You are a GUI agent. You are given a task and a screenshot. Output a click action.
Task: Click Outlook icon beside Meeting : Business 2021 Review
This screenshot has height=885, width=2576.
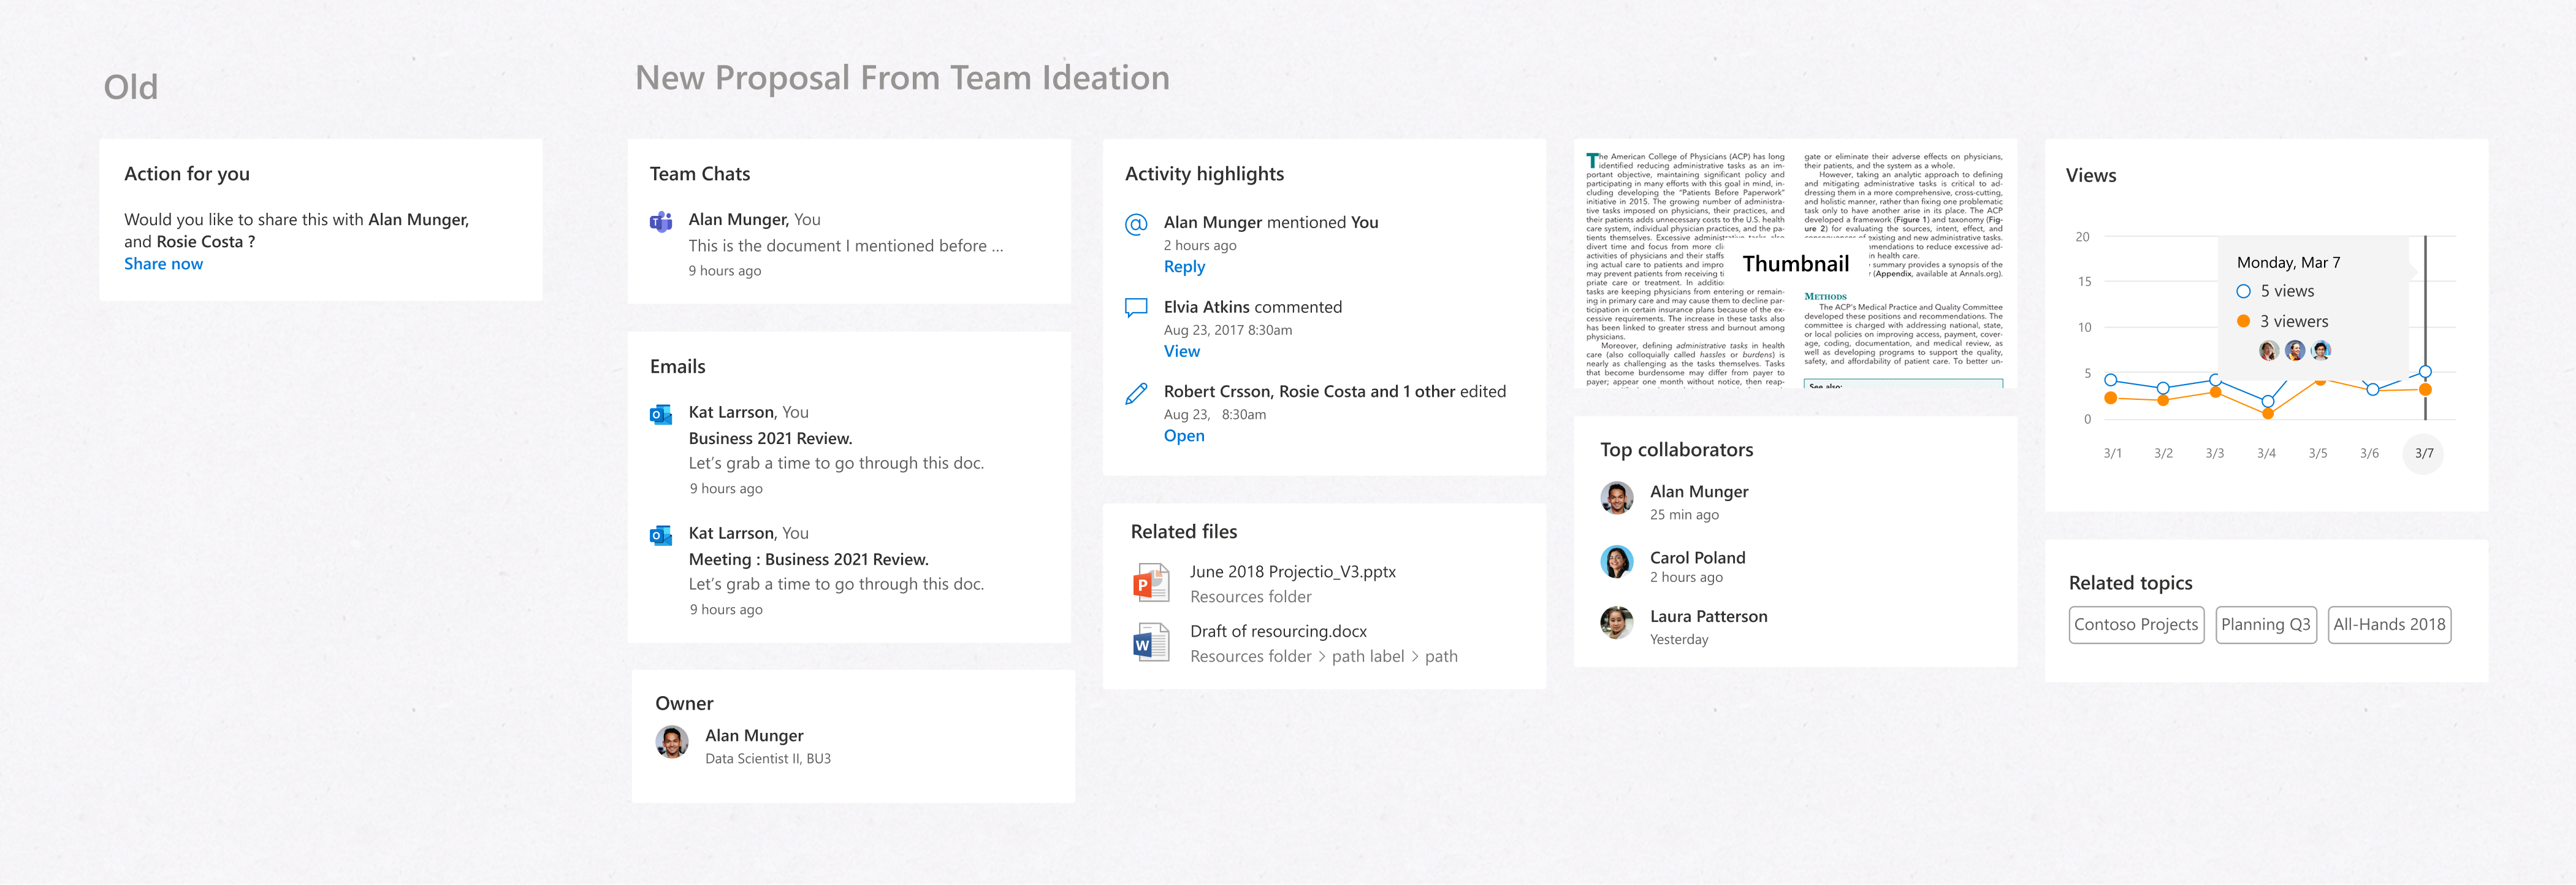[x=661, y=535]
